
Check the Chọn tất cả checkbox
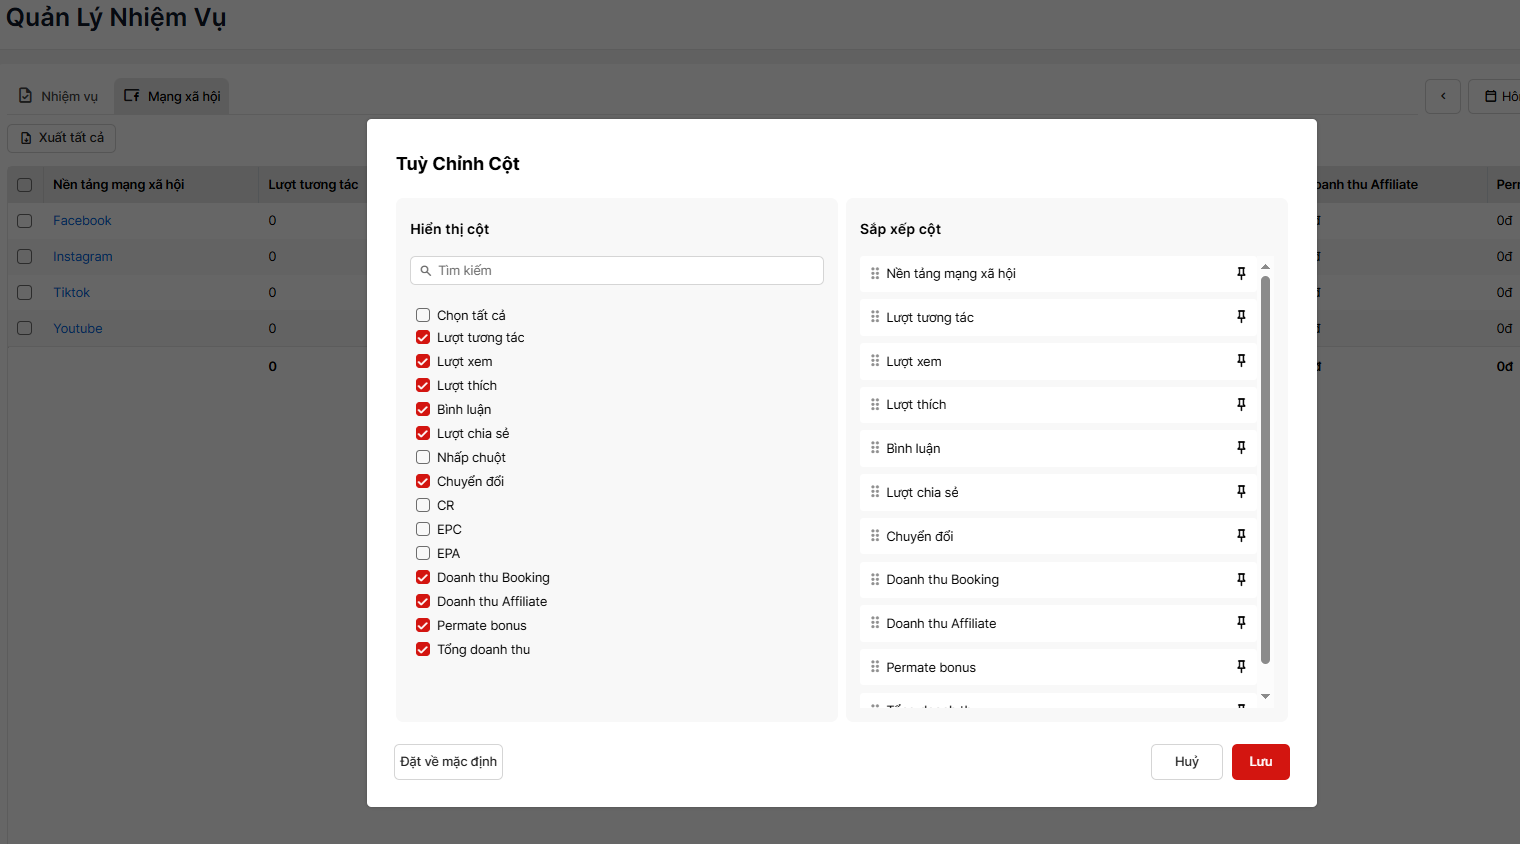coord(423,315)
